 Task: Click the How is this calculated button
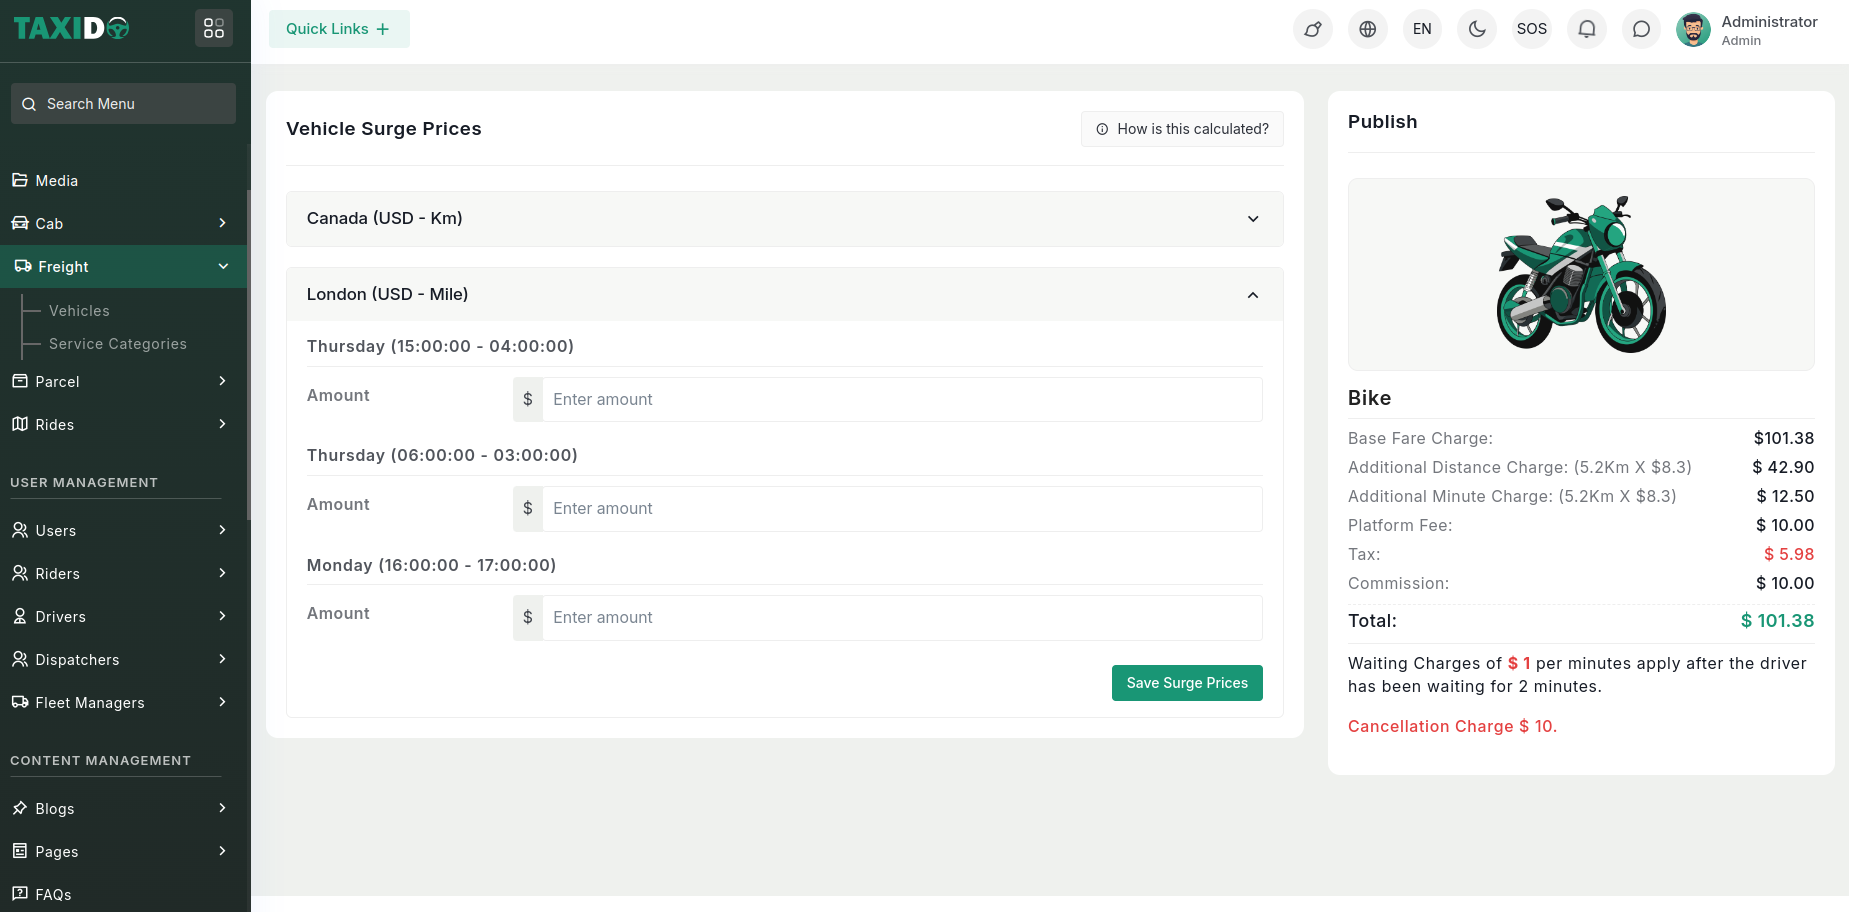[x=1181, y=129]
